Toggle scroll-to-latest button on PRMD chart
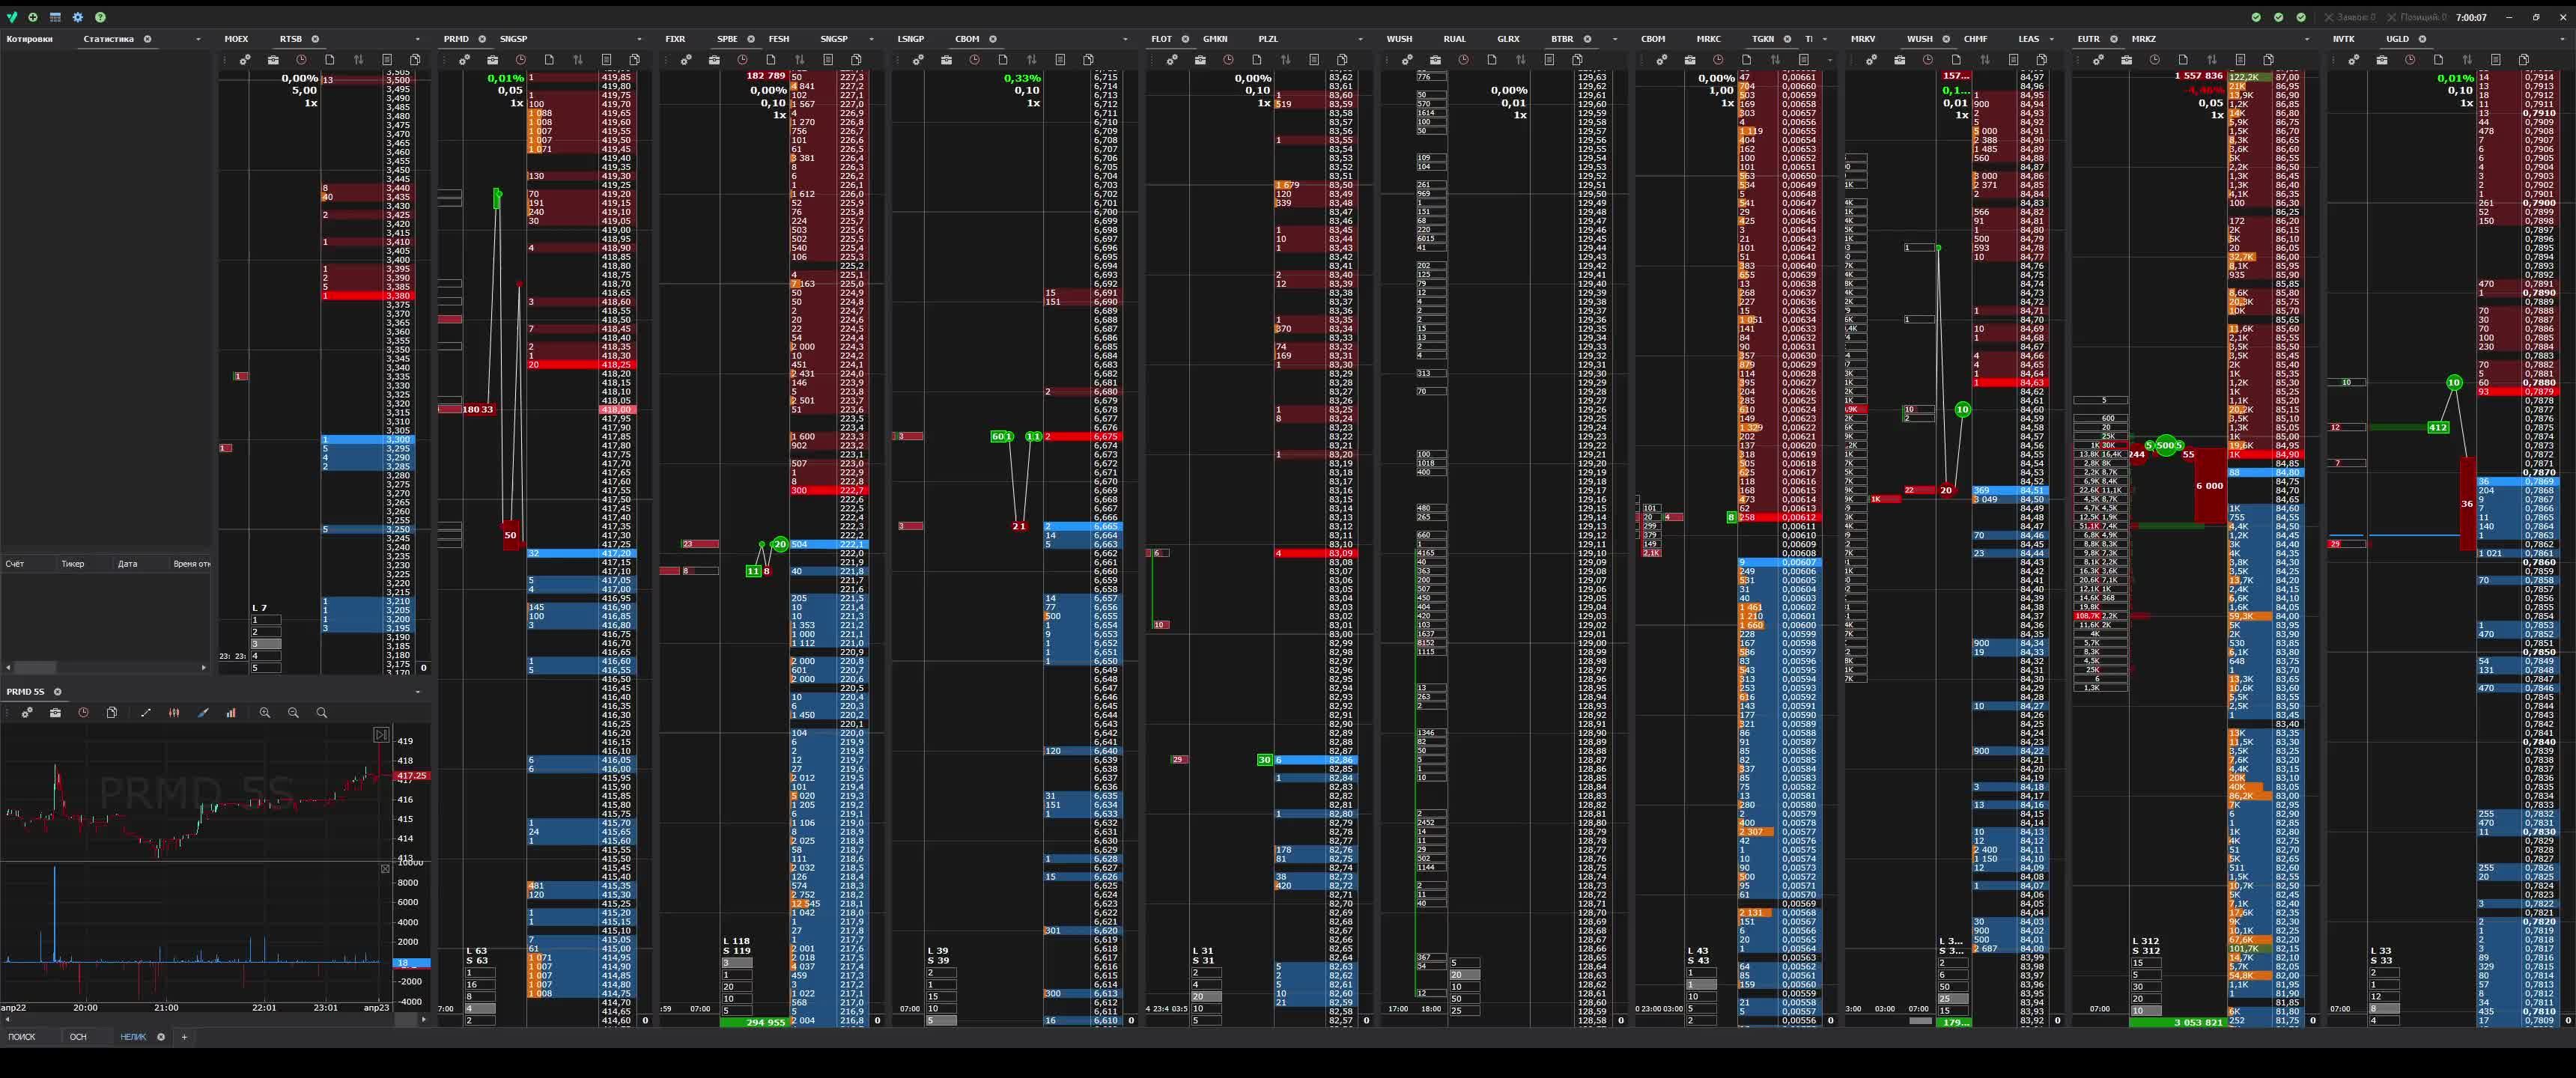This screenshot has width=2576, height=1078. tap(381, 735)
